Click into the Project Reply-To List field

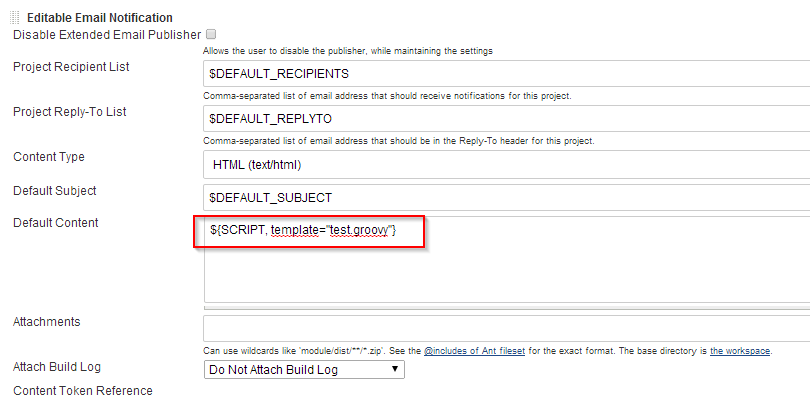506,119
